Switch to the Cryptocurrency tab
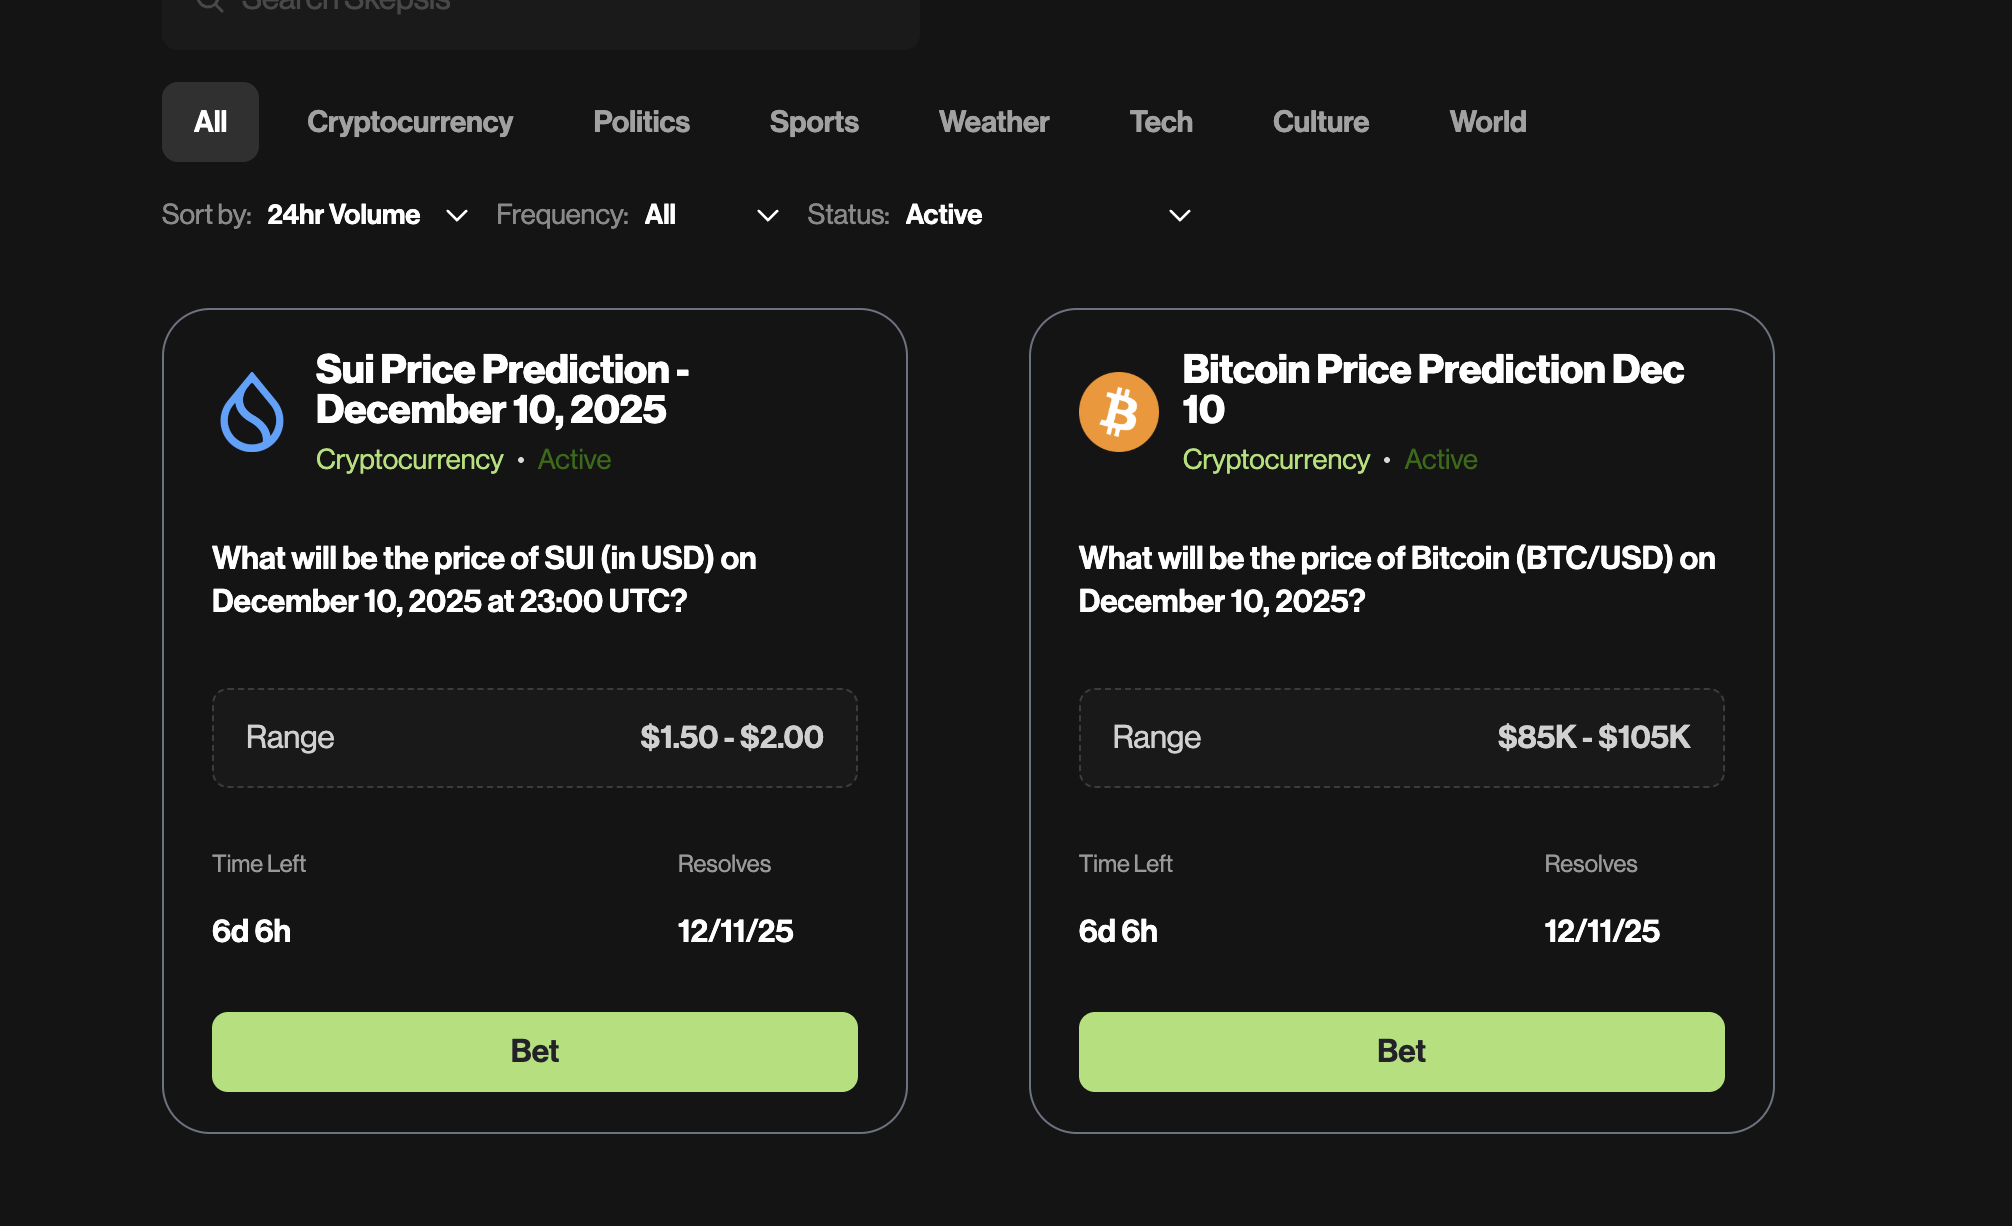 (410, 122)
